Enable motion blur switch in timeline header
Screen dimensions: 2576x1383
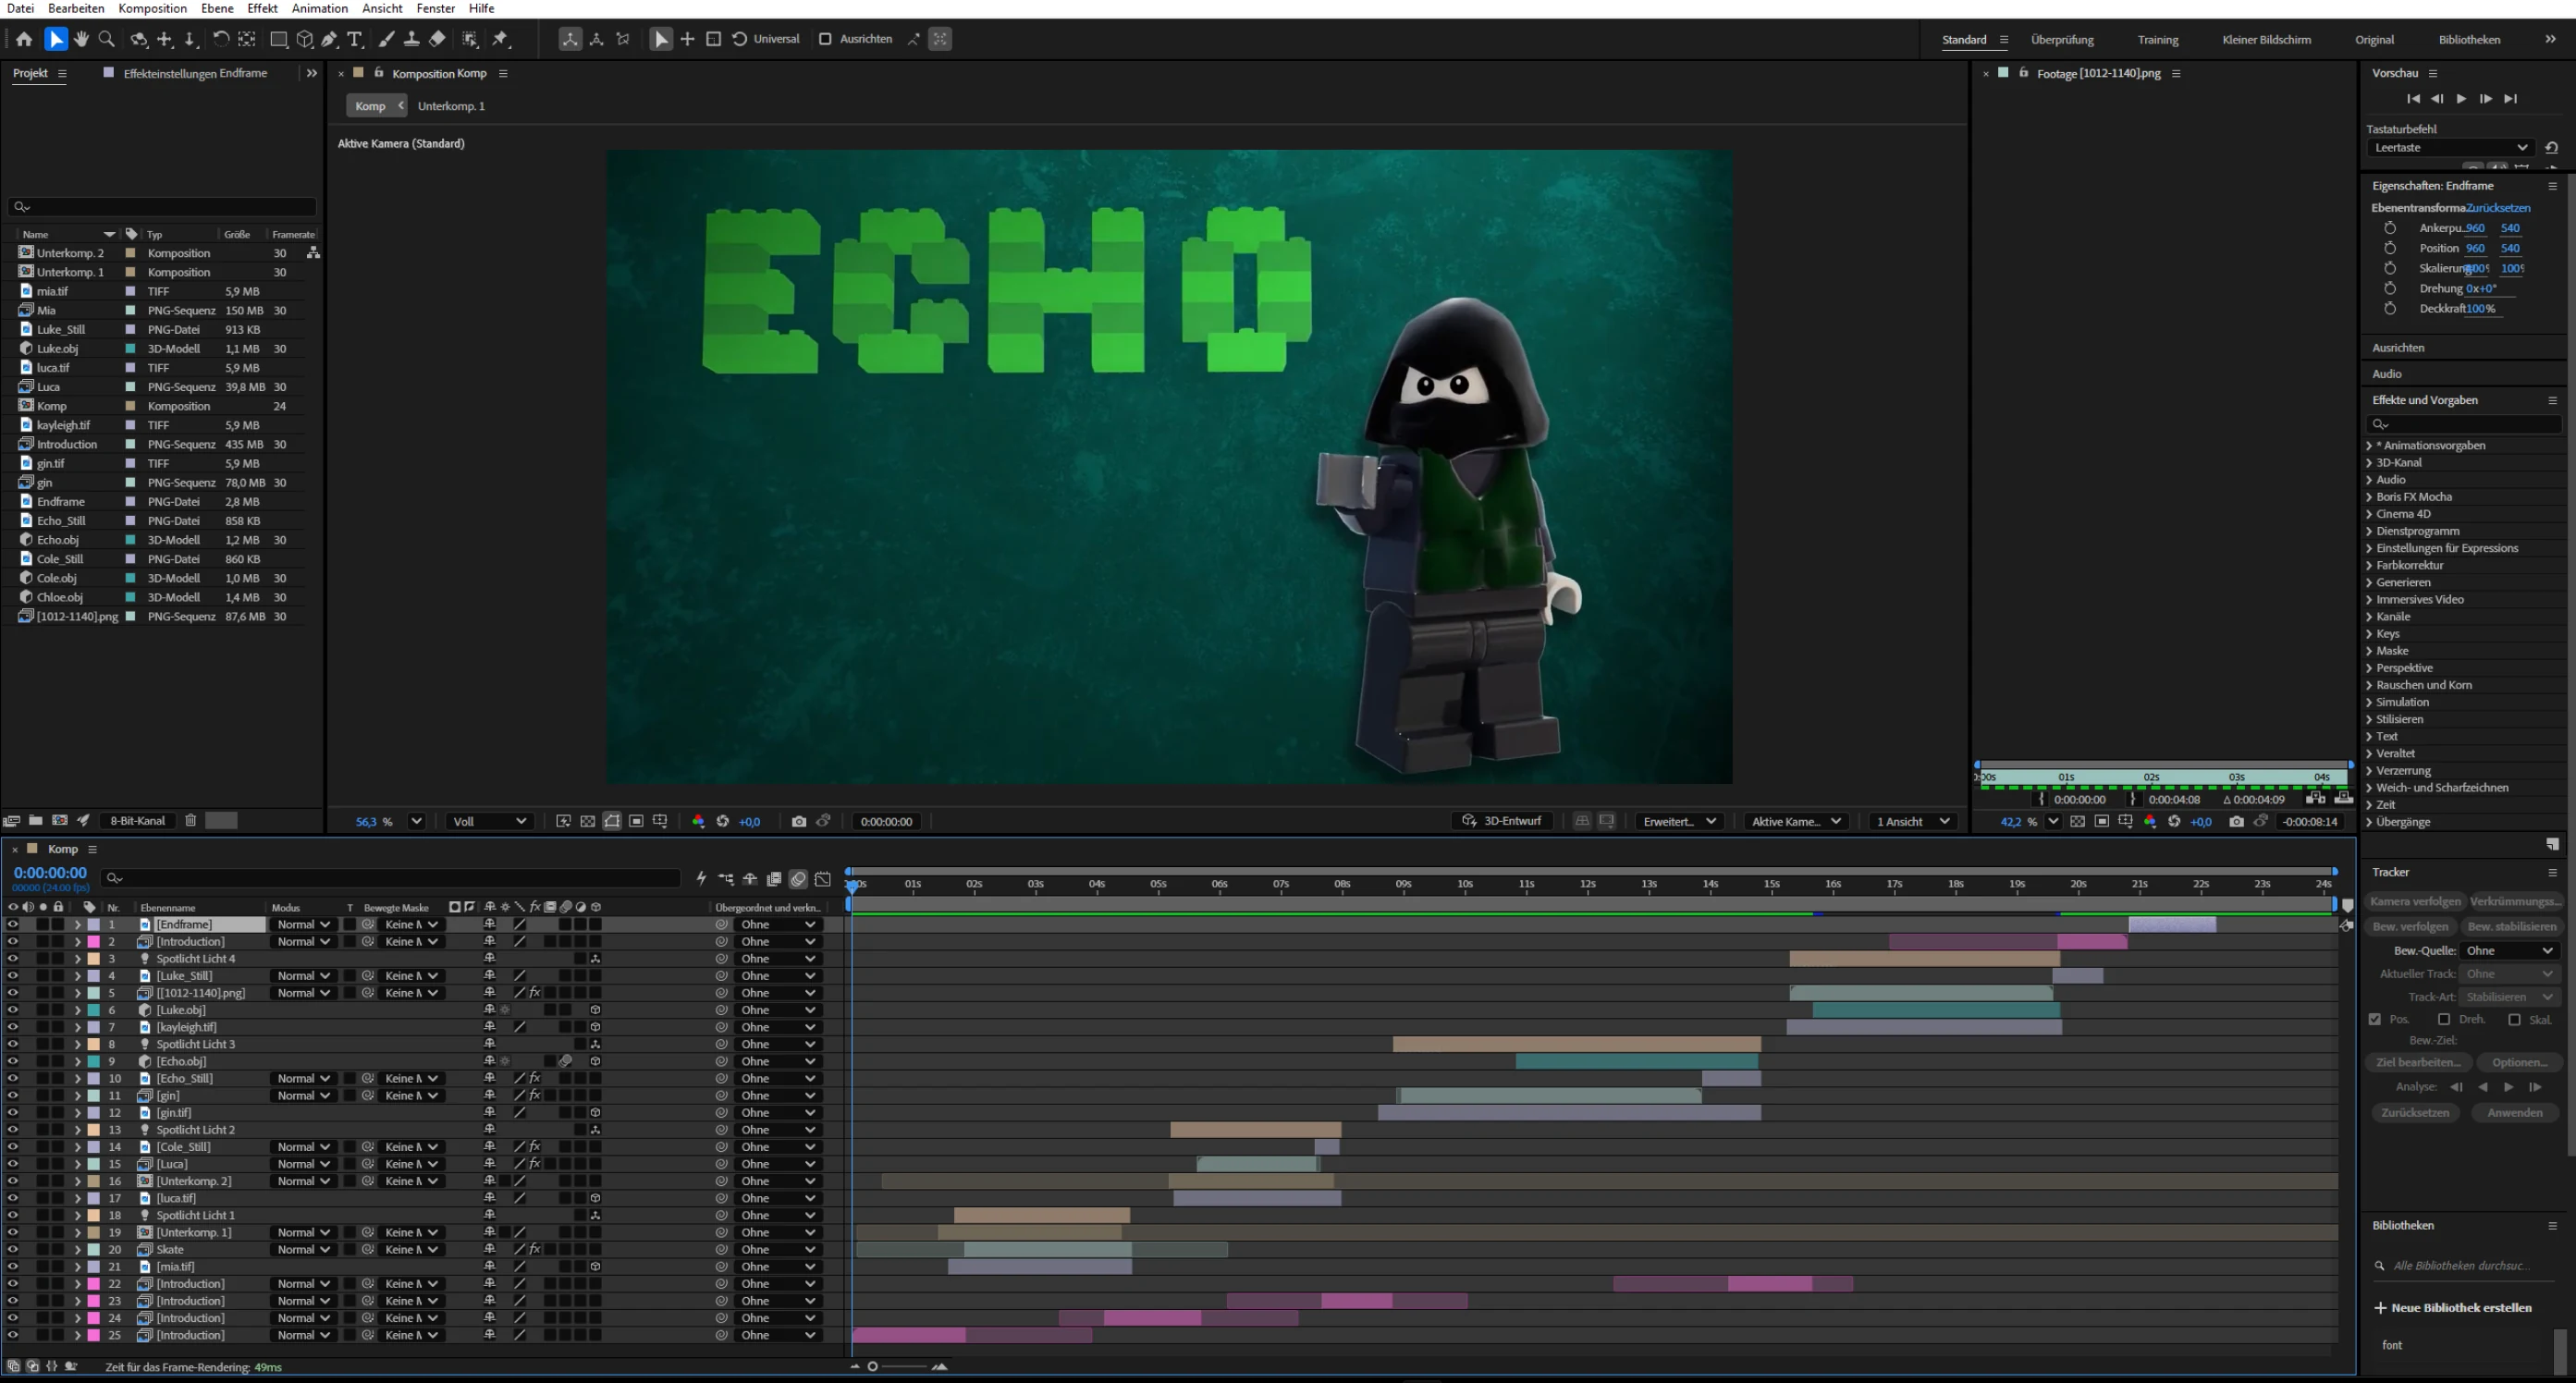(798, 879)
